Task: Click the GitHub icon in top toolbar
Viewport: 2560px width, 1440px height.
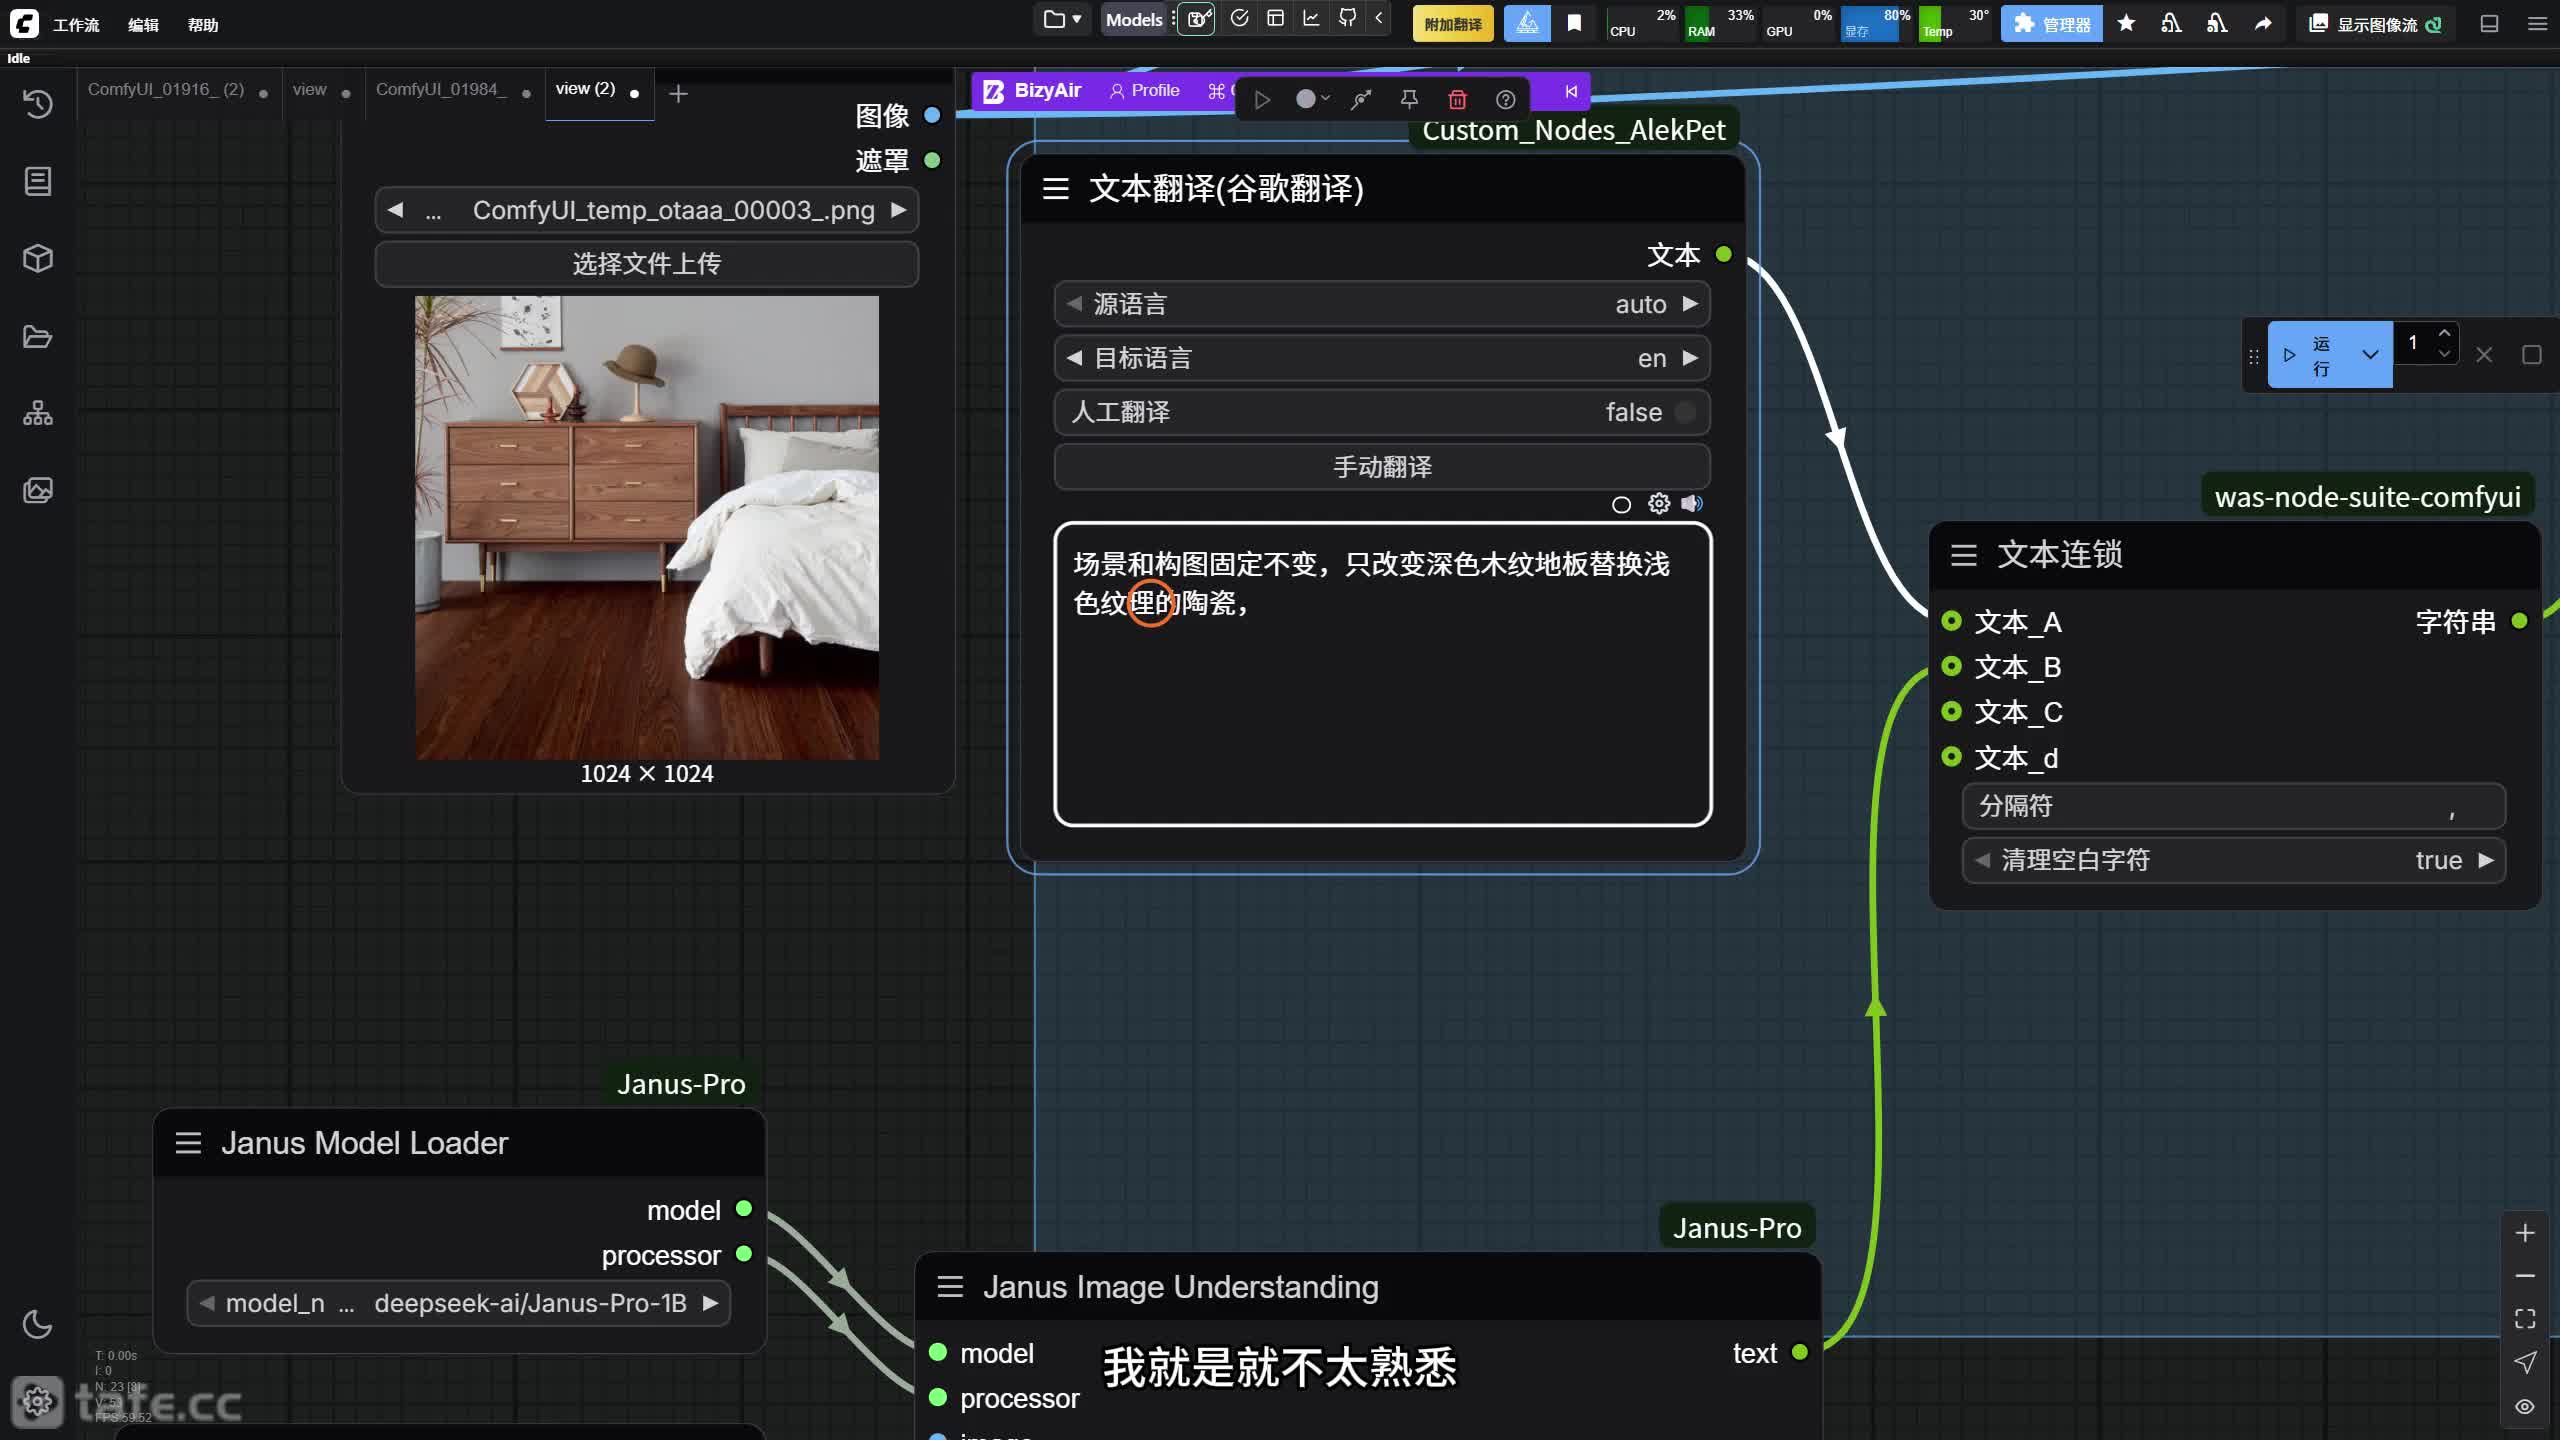Action: 1347,18
